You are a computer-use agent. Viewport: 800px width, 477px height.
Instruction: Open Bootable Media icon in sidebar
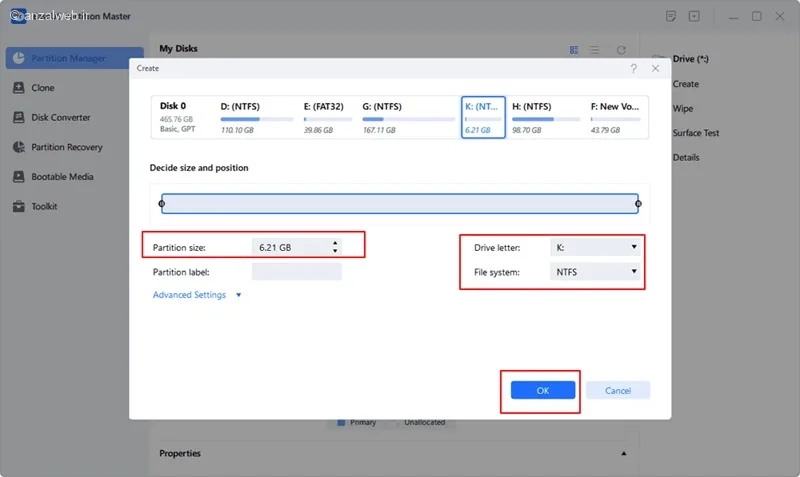pyautogui.click(x=19, y=177)
